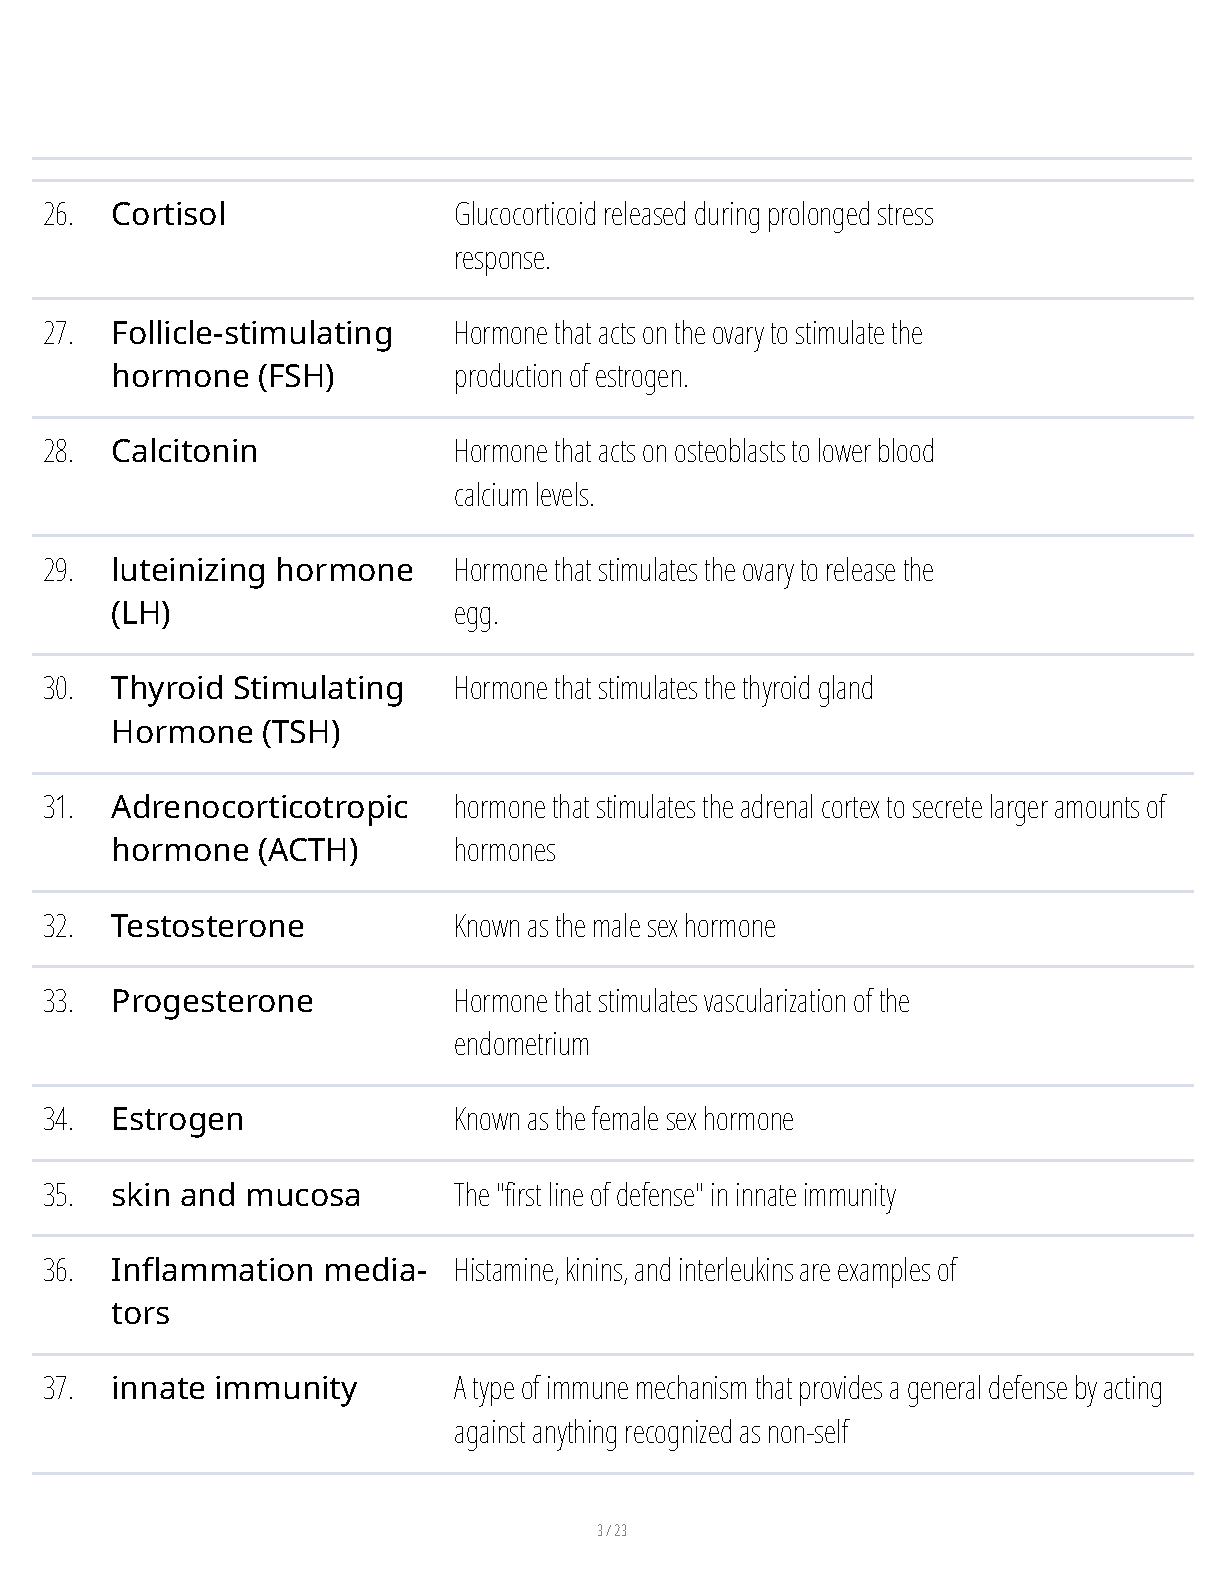1224x1584 pixels.
Task: Click definition about Glucocorticoid released during stress
Action: tap(693, 236)
